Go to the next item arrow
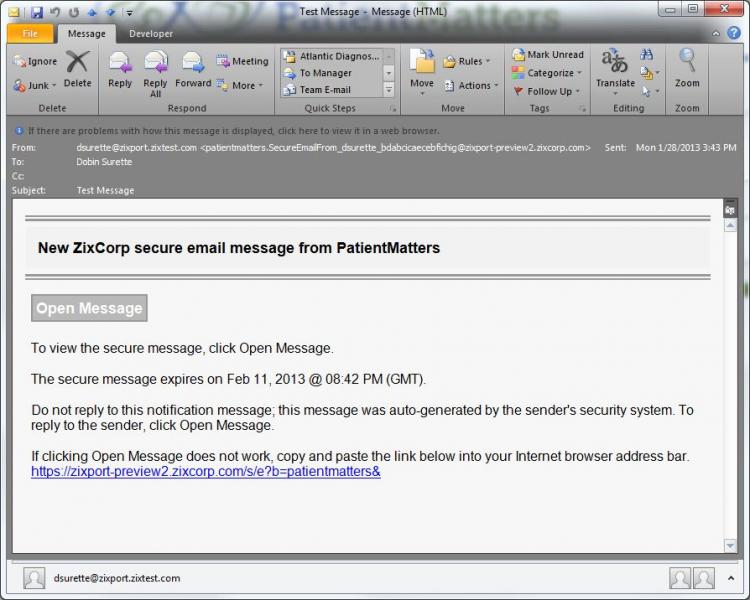Viewport: 750px width, 600px height. 110,12
